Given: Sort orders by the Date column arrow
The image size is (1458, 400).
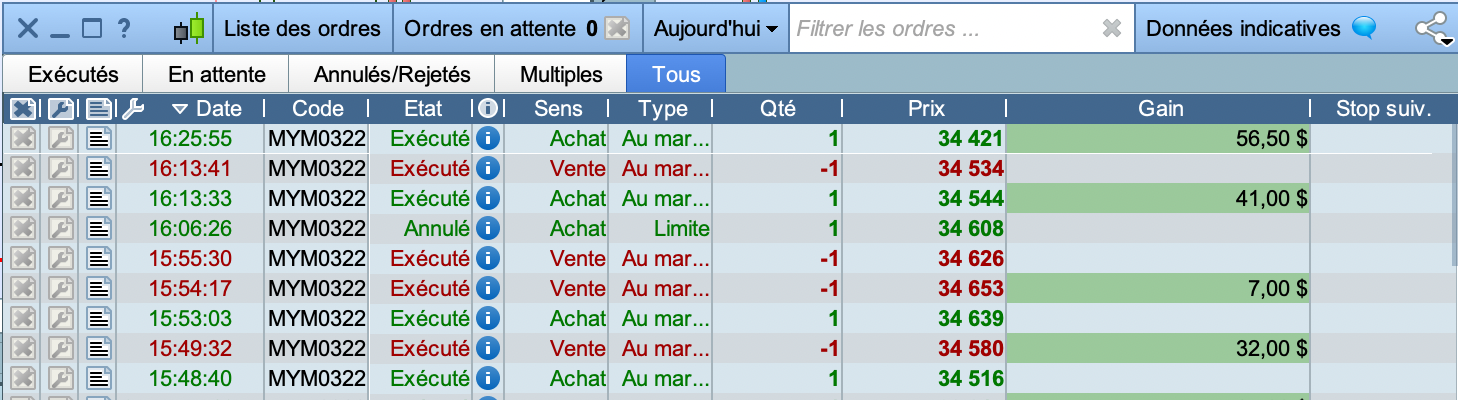Looking at the screenshot, I should coord(180,109).
